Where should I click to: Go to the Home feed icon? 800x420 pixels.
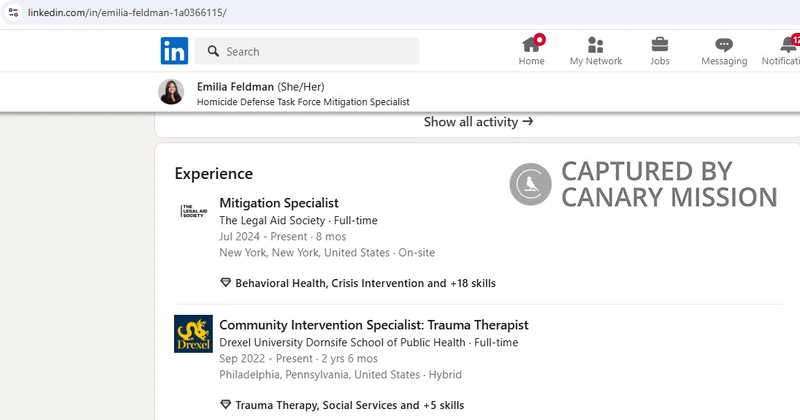point(531,44)
